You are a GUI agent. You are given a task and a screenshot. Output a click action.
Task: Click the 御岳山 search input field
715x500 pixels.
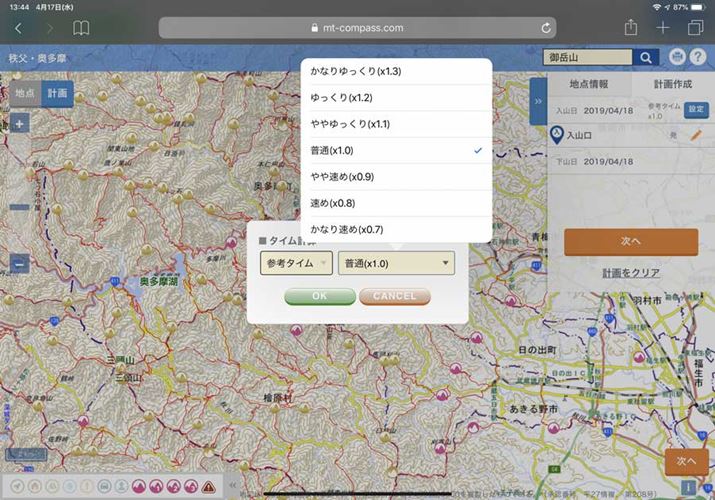pos(588,58)
